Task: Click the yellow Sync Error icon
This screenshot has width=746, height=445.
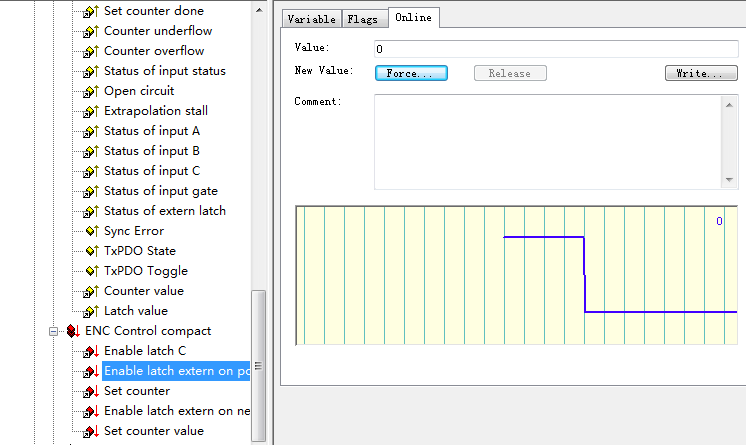Action: [92, 231]
